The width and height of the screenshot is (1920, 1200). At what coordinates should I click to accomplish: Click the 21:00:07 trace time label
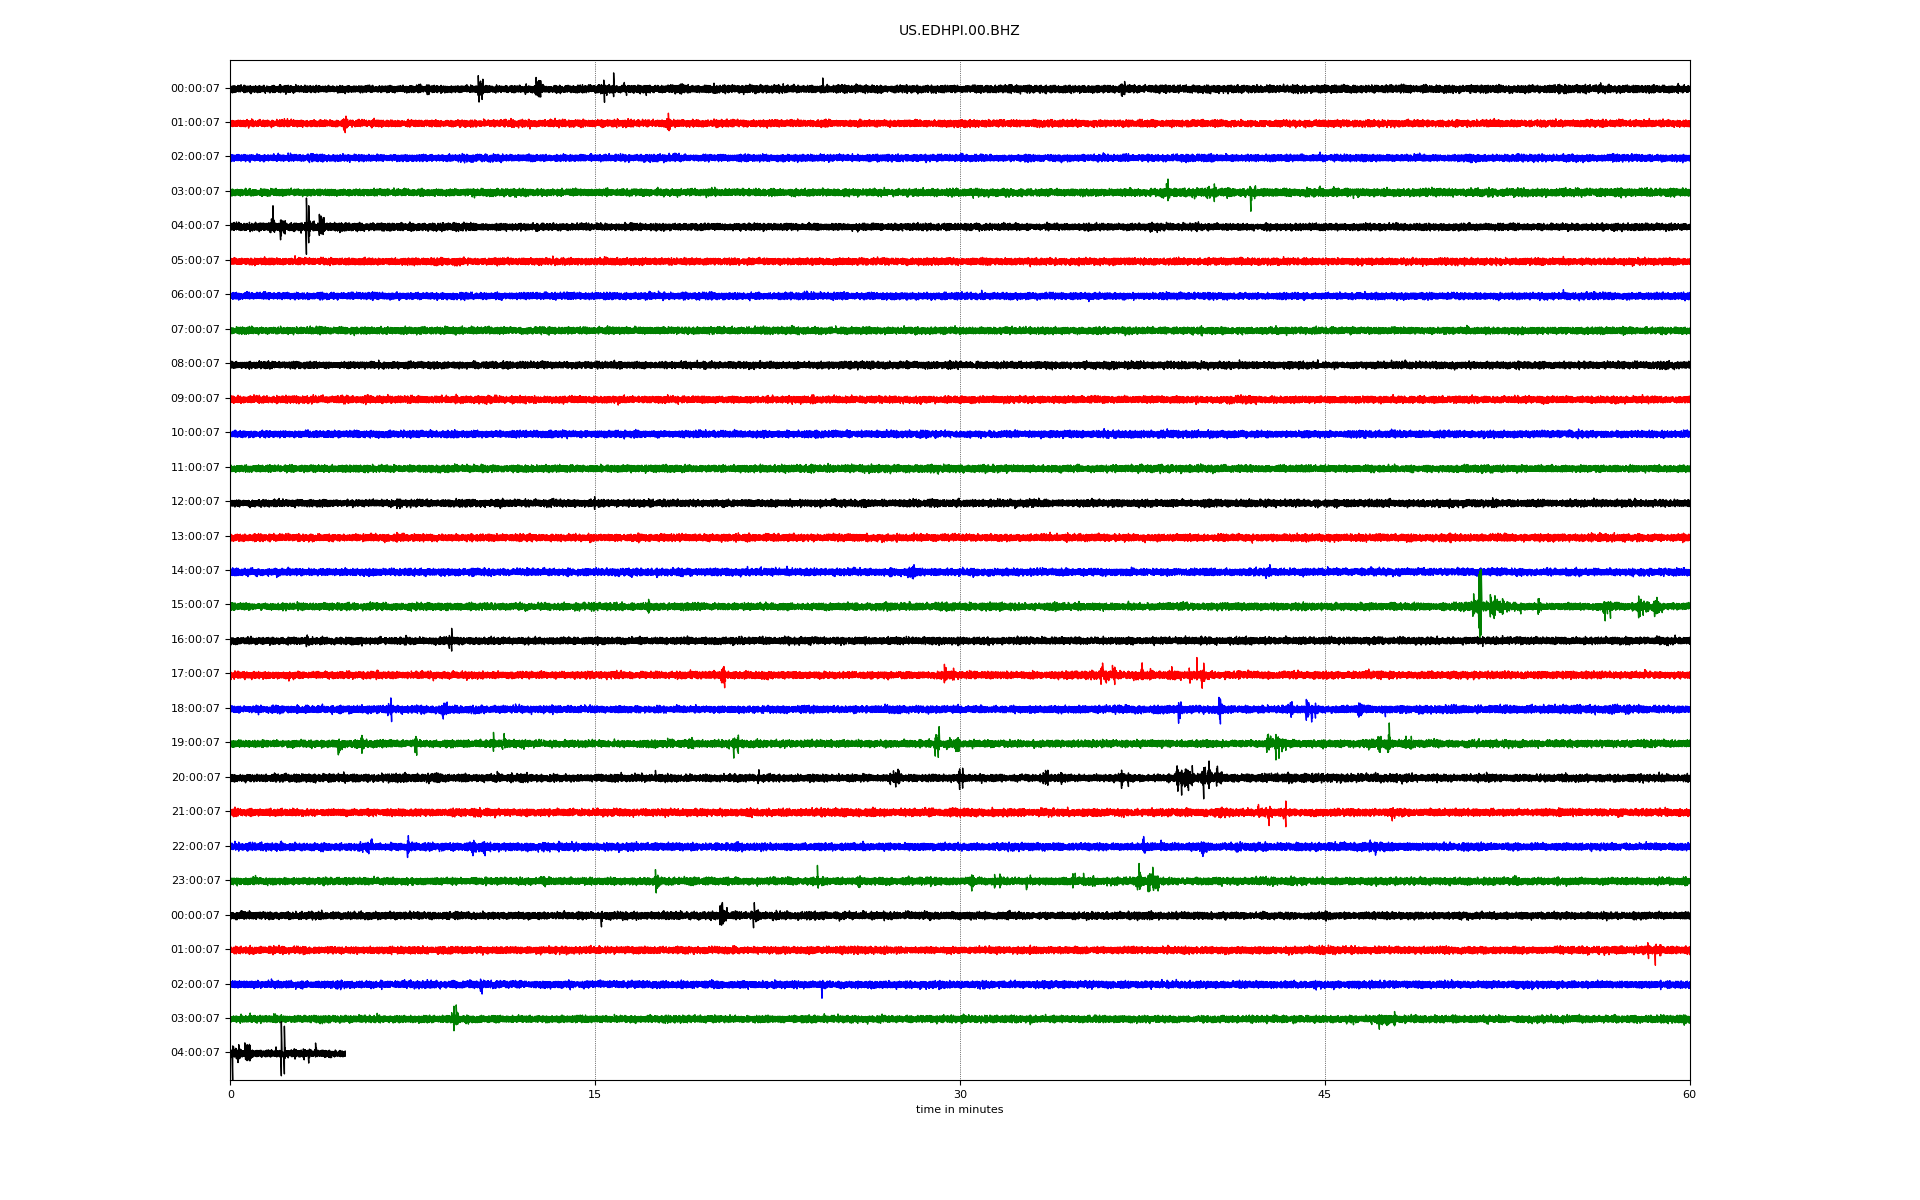point(195,812)
